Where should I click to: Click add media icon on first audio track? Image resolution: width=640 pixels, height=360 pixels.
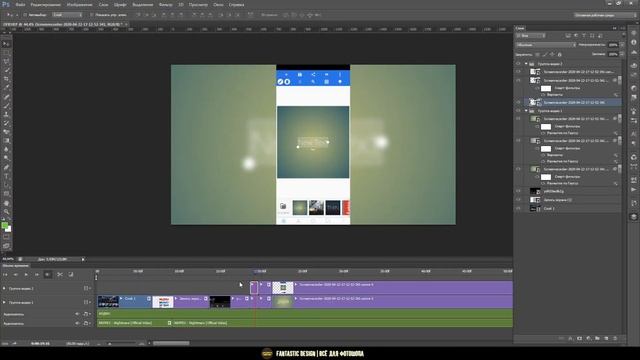86,314
